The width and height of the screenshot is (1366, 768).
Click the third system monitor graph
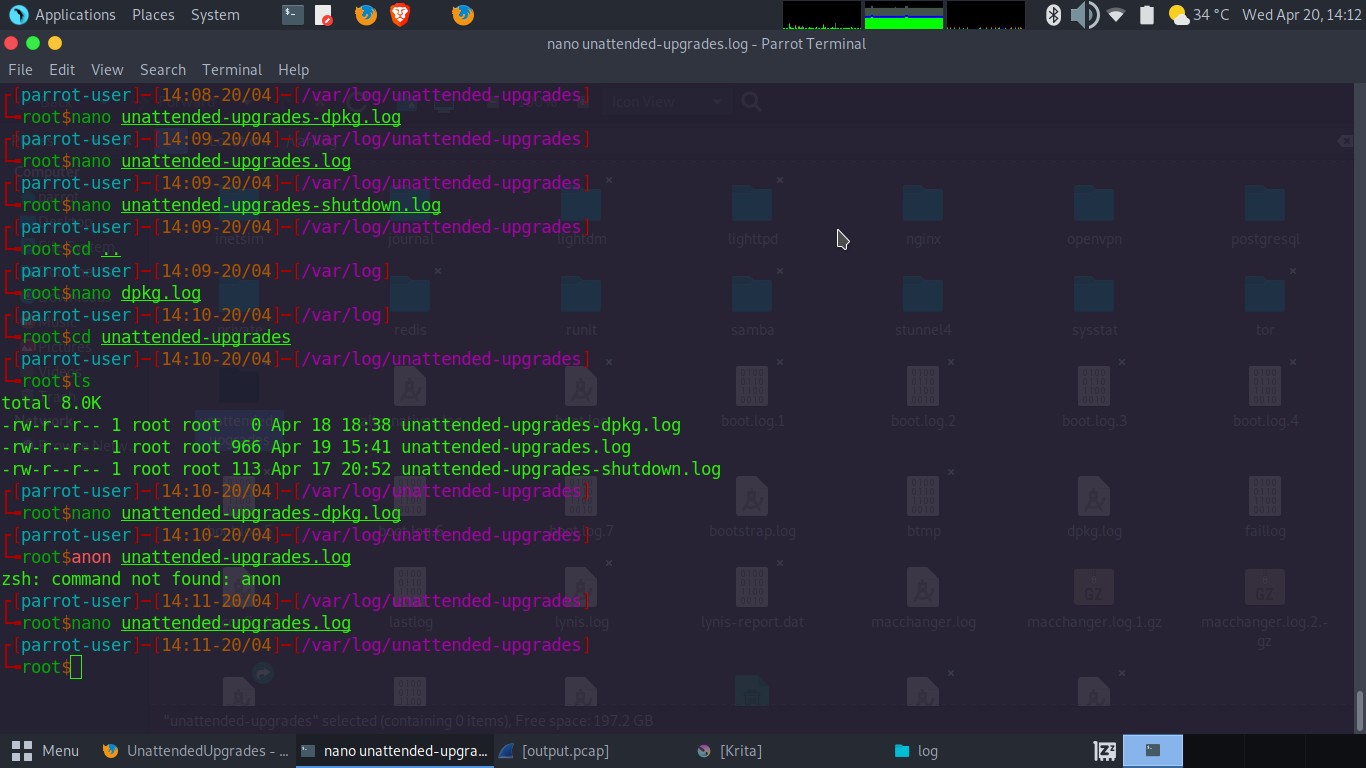[986, 15]
